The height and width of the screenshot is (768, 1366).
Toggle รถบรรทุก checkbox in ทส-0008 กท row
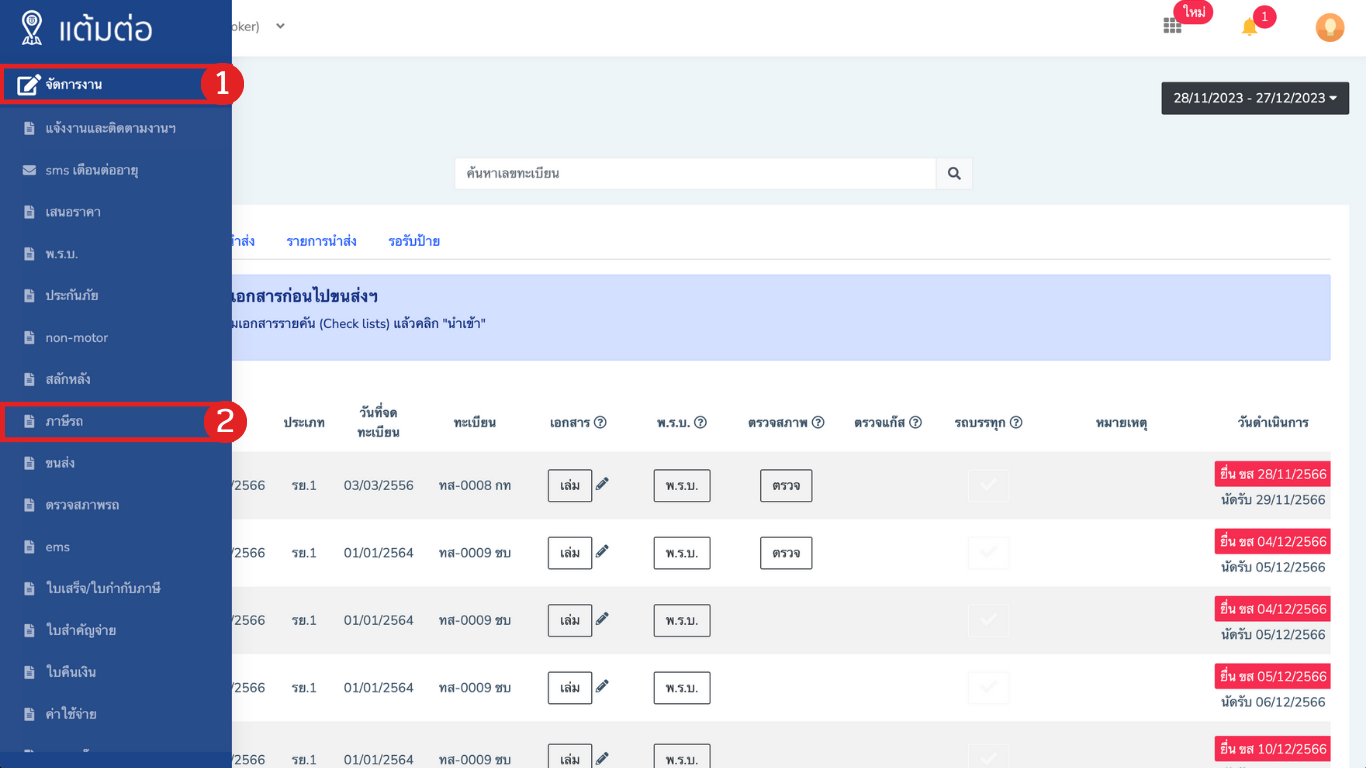(988, 485)
